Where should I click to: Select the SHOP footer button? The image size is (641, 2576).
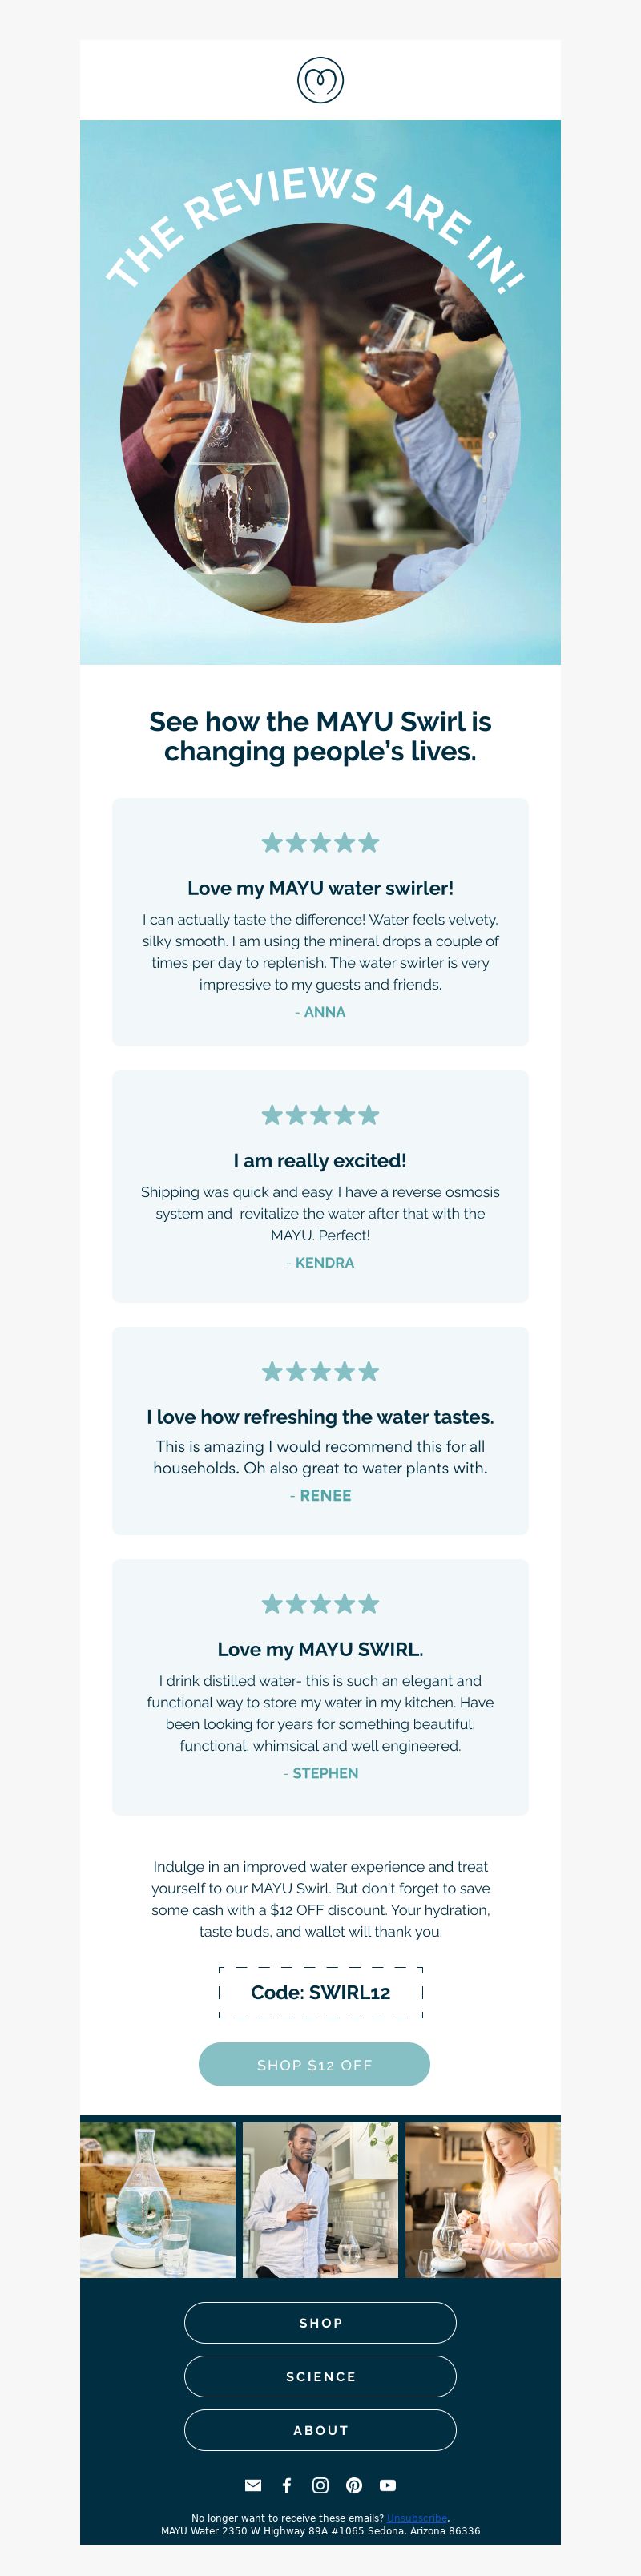tap(320, 2322)
